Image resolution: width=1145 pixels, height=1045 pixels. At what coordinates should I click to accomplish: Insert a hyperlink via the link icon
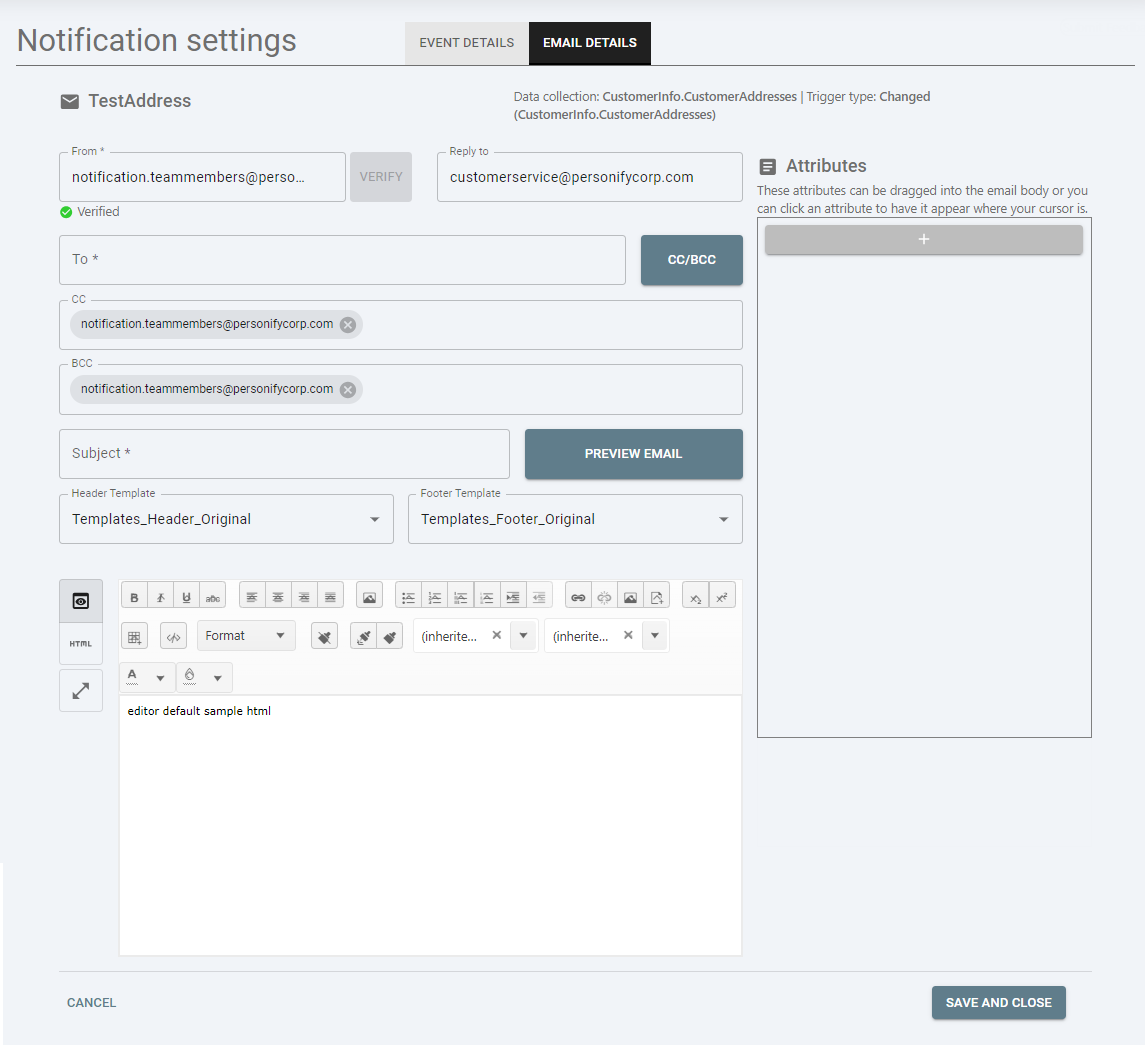pyautogui.click(x=578, y=597)
